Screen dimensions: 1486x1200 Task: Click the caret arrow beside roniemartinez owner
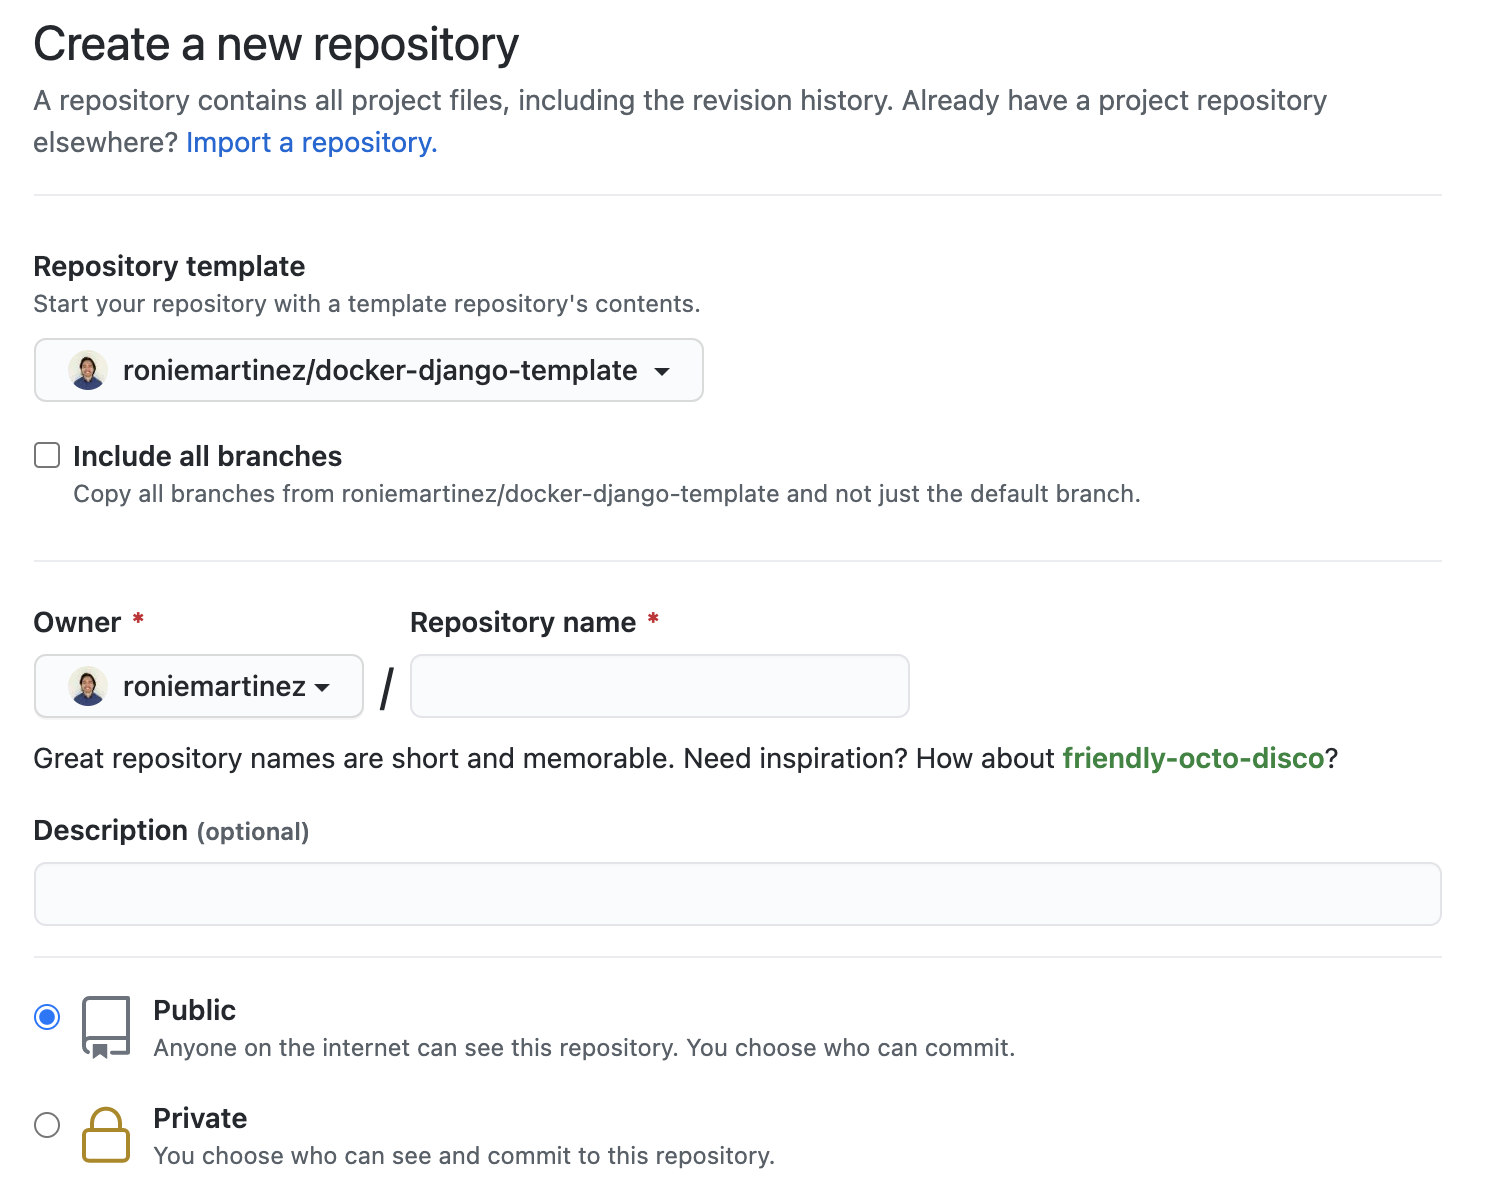coord(322,687)
